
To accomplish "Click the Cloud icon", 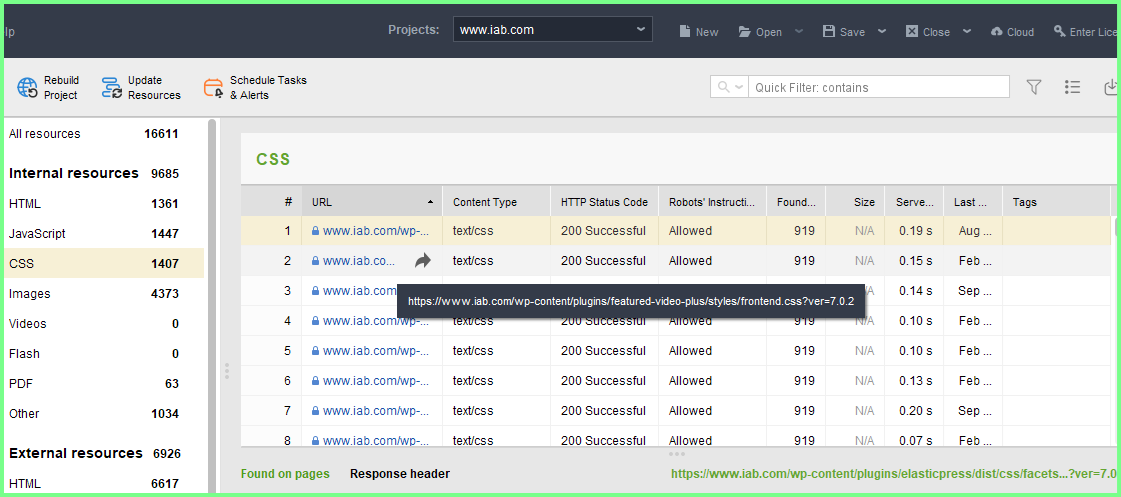I will (997, 31).
